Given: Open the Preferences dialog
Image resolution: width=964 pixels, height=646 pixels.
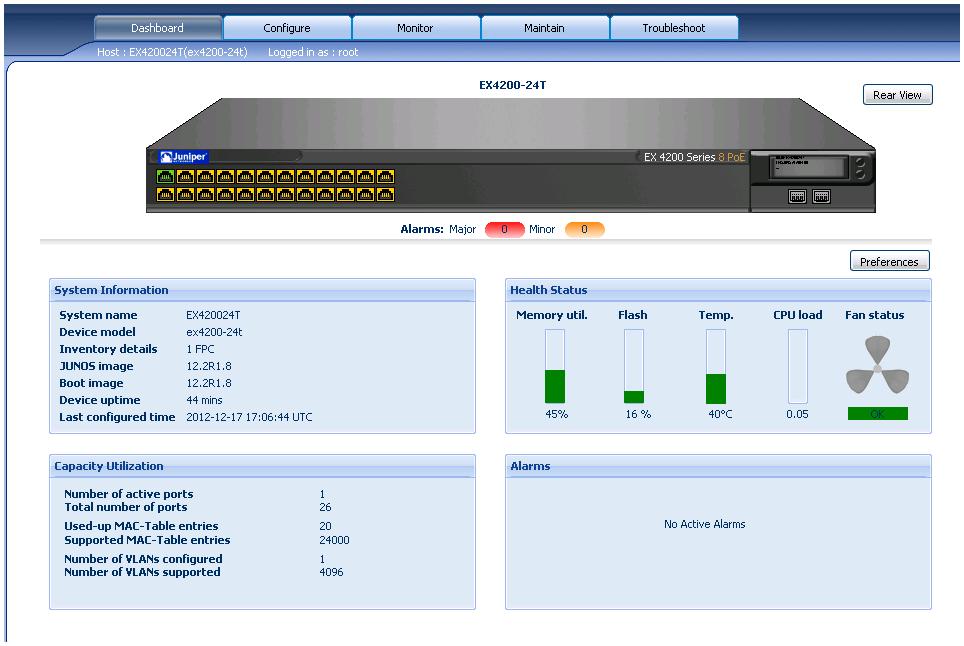Looking at the screenshot, I should (888, 260).
